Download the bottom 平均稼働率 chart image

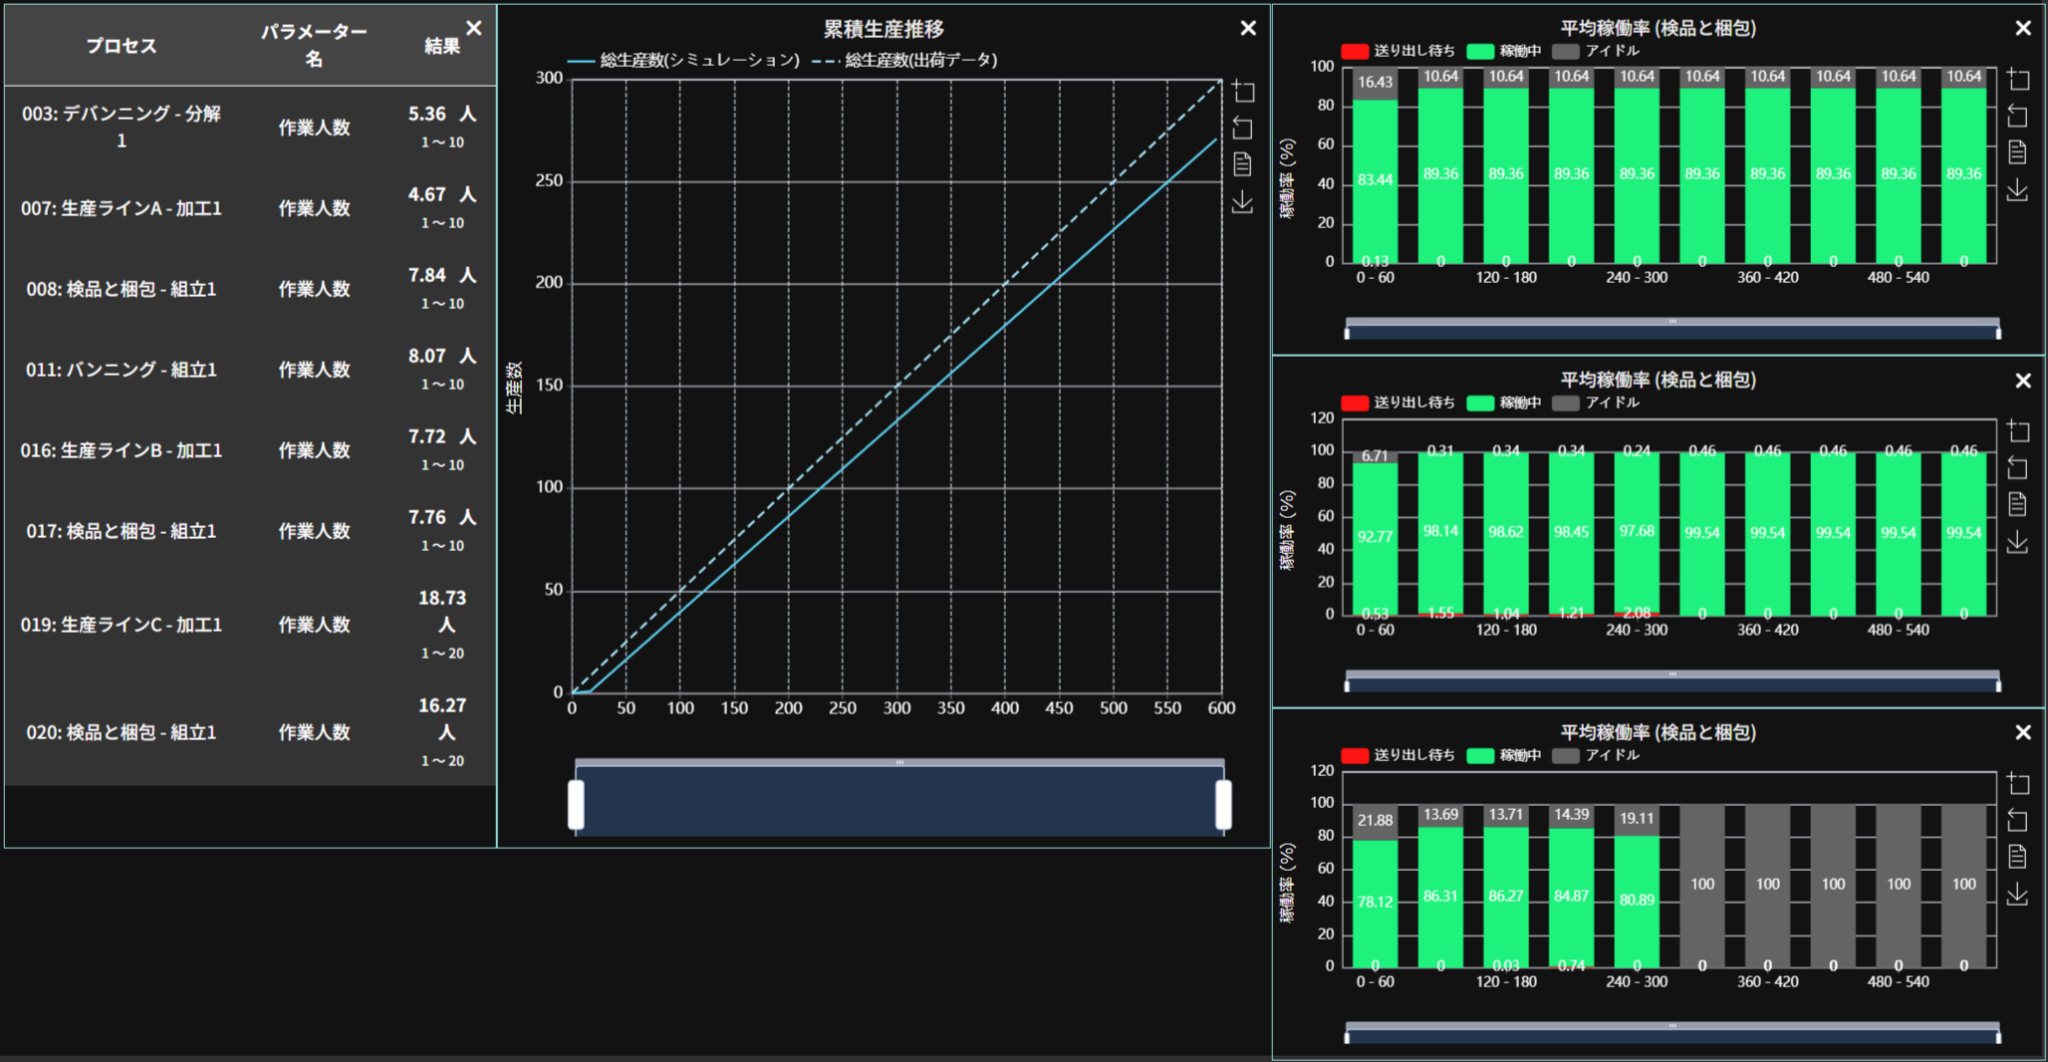click(2017, 894)
